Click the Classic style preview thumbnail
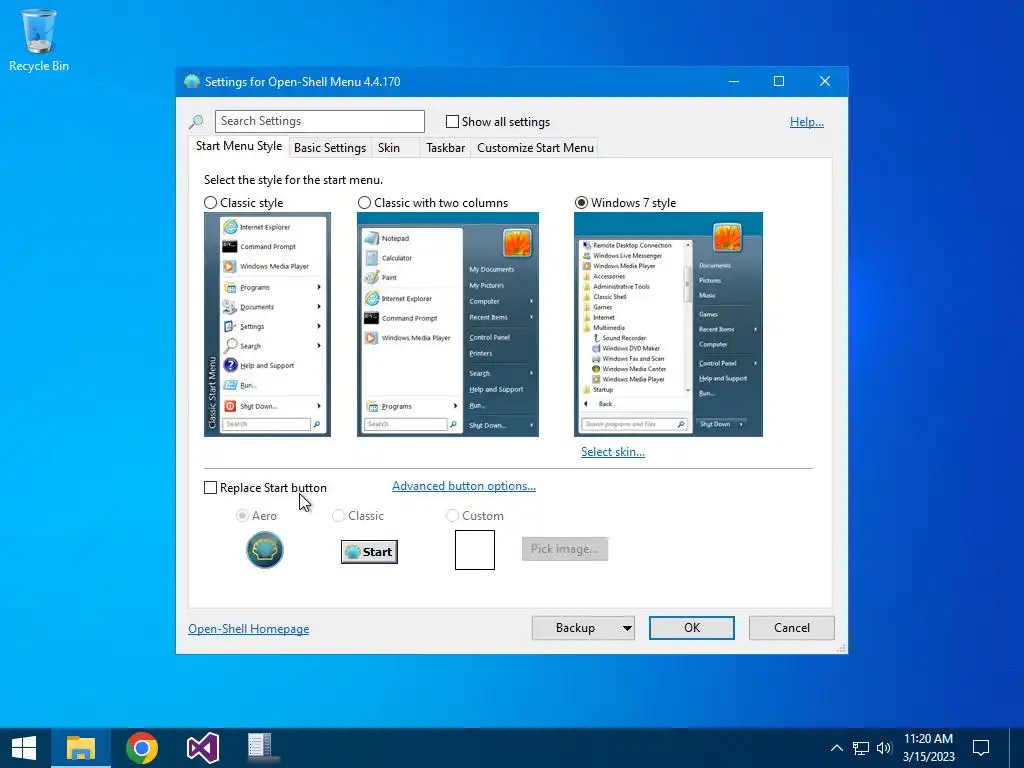The height and width of the screenshot is (768, 1024). click(x=267, y=325)
